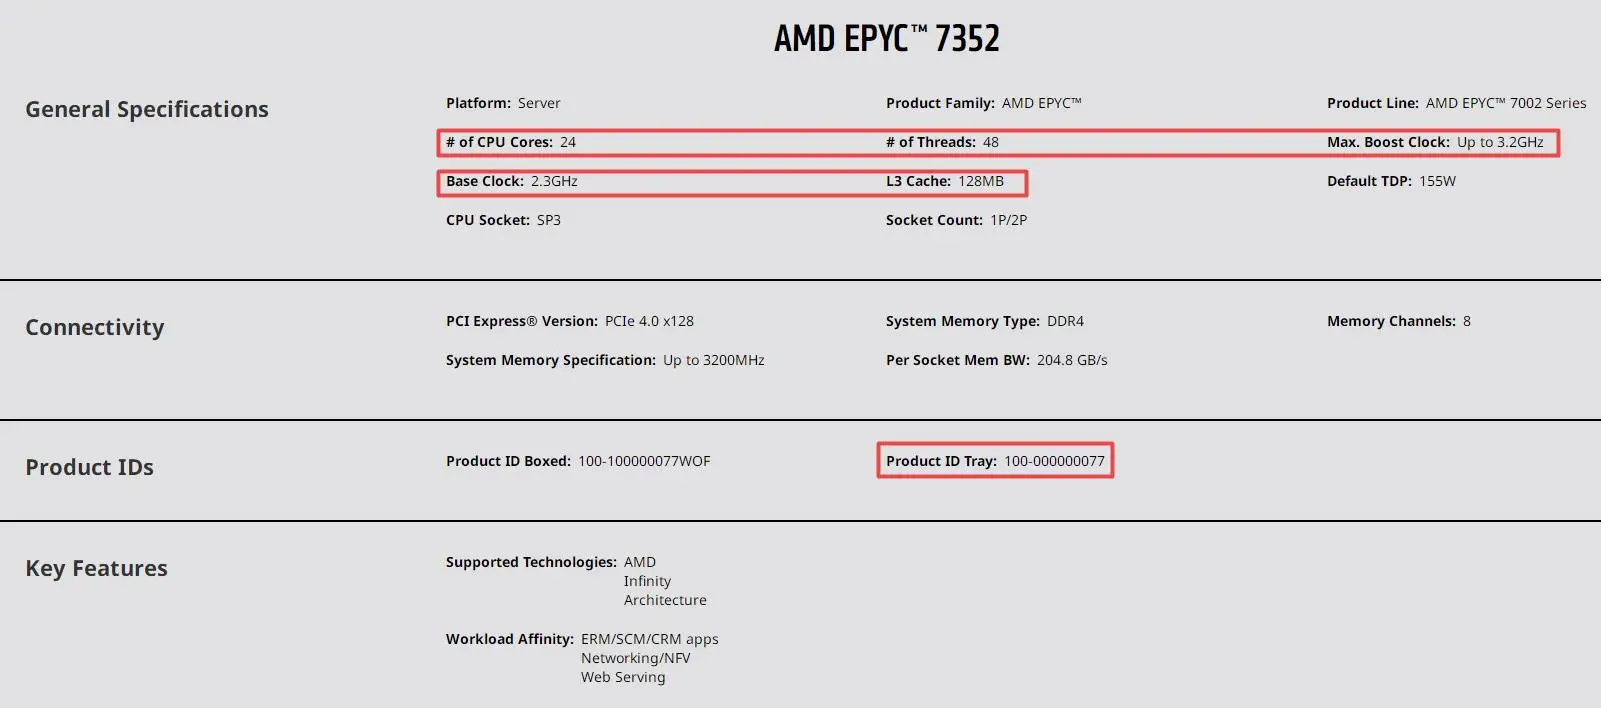This screenshot has width=1601, height=708.
Task: Click the CPU Socket SP3 entry
Action: point(503,220)
